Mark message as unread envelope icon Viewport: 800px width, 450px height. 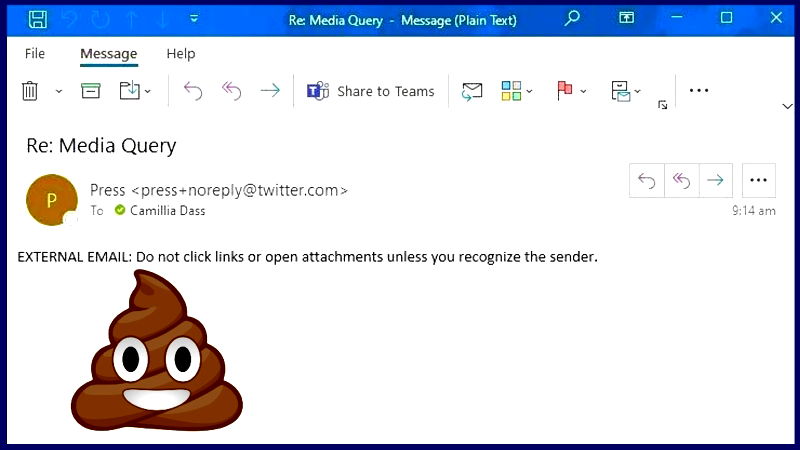pyautogui.click(x=472, y=91)
